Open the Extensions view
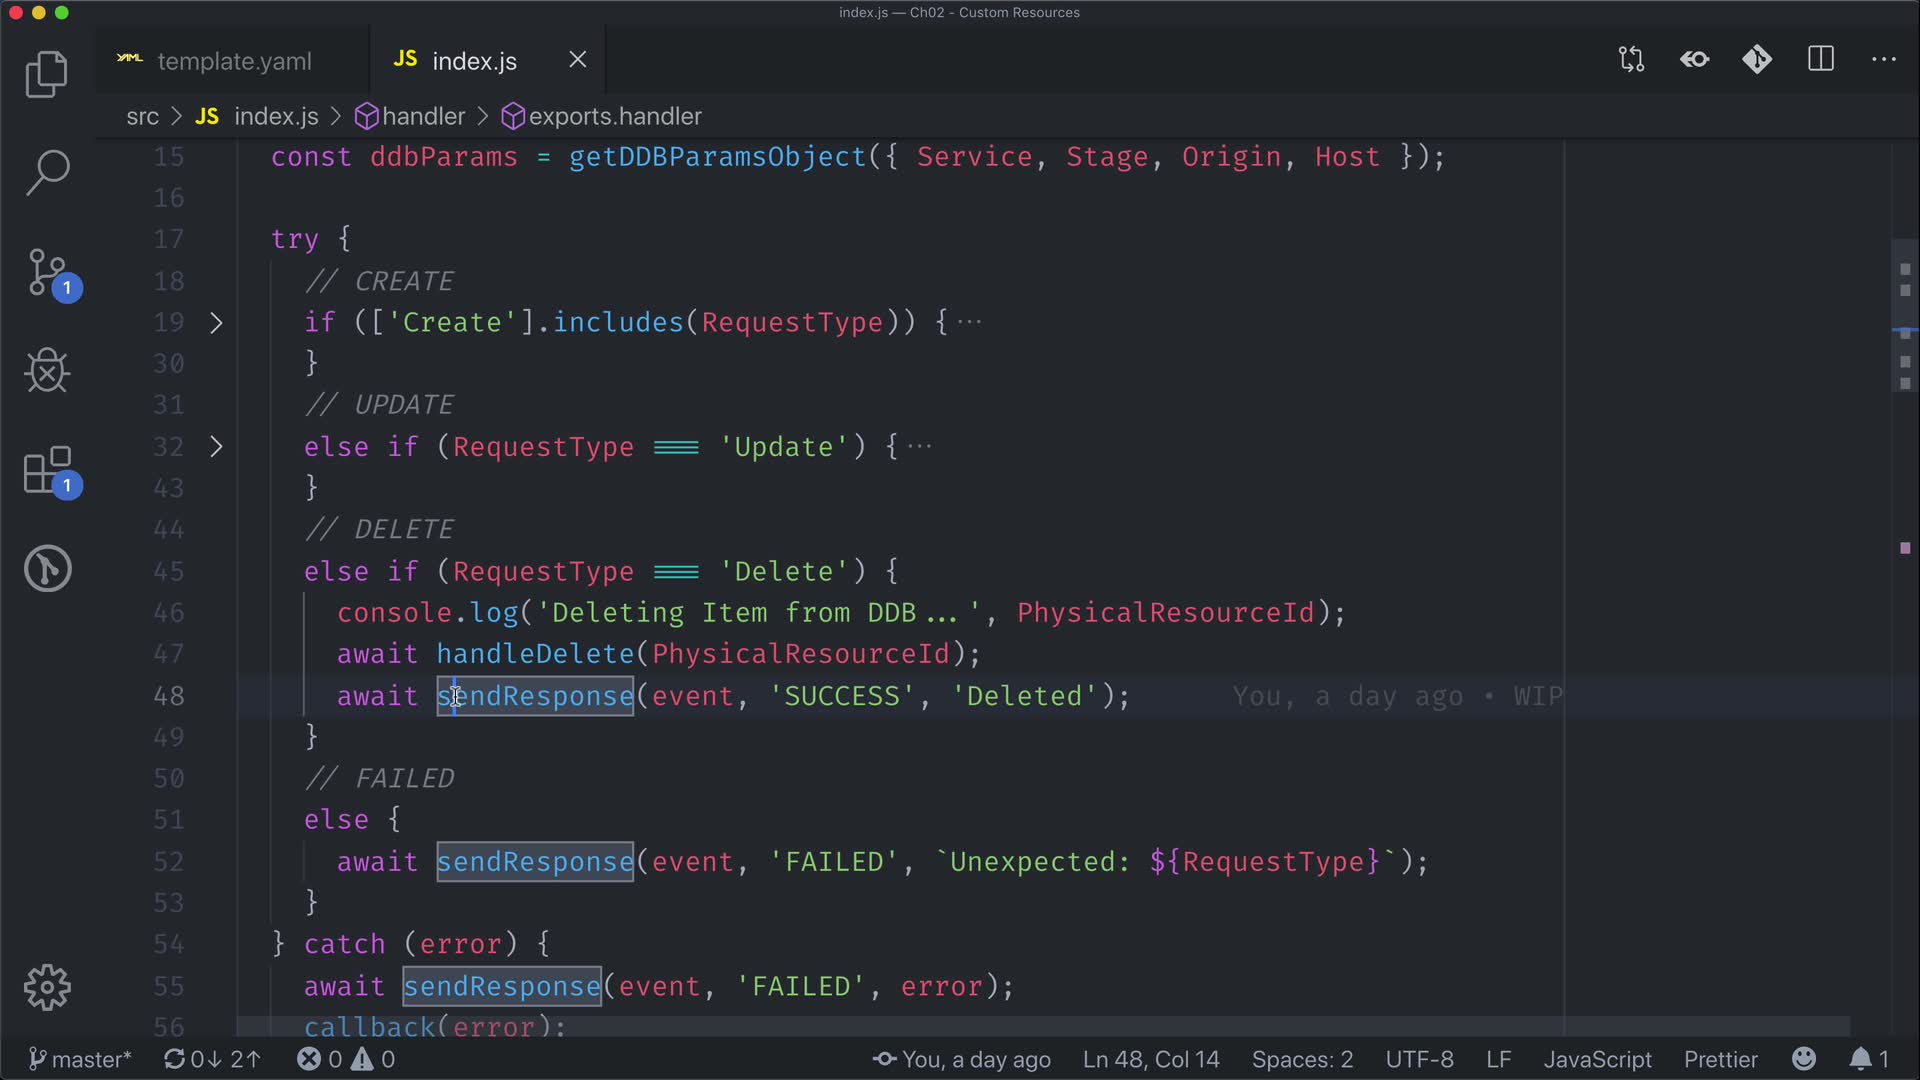 [x=46, y=470]
